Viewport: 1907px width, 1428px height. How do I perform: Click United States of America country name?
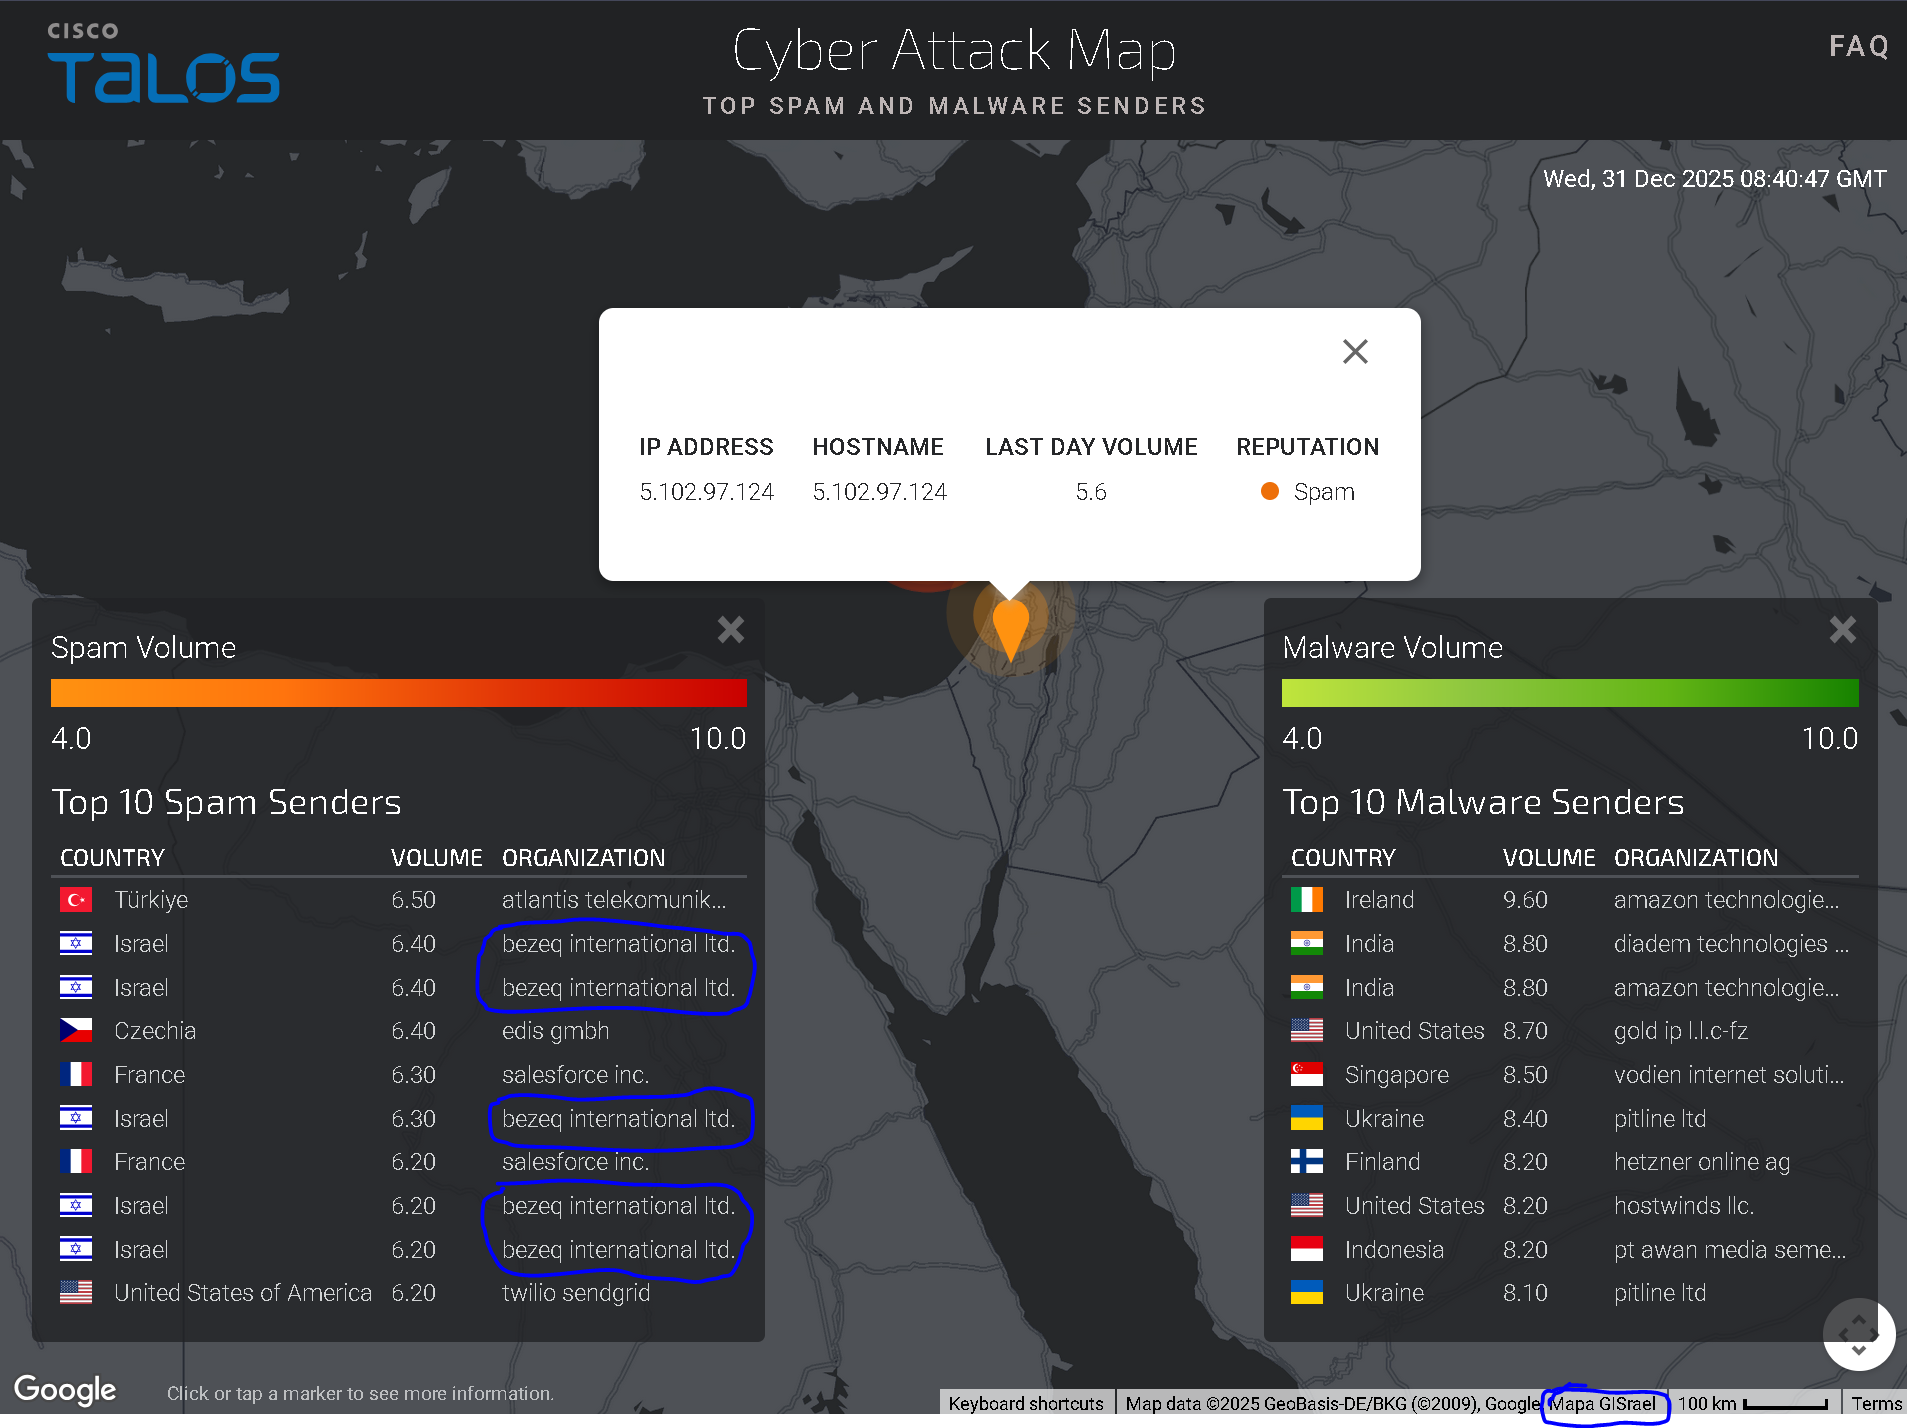[243, 1293]
